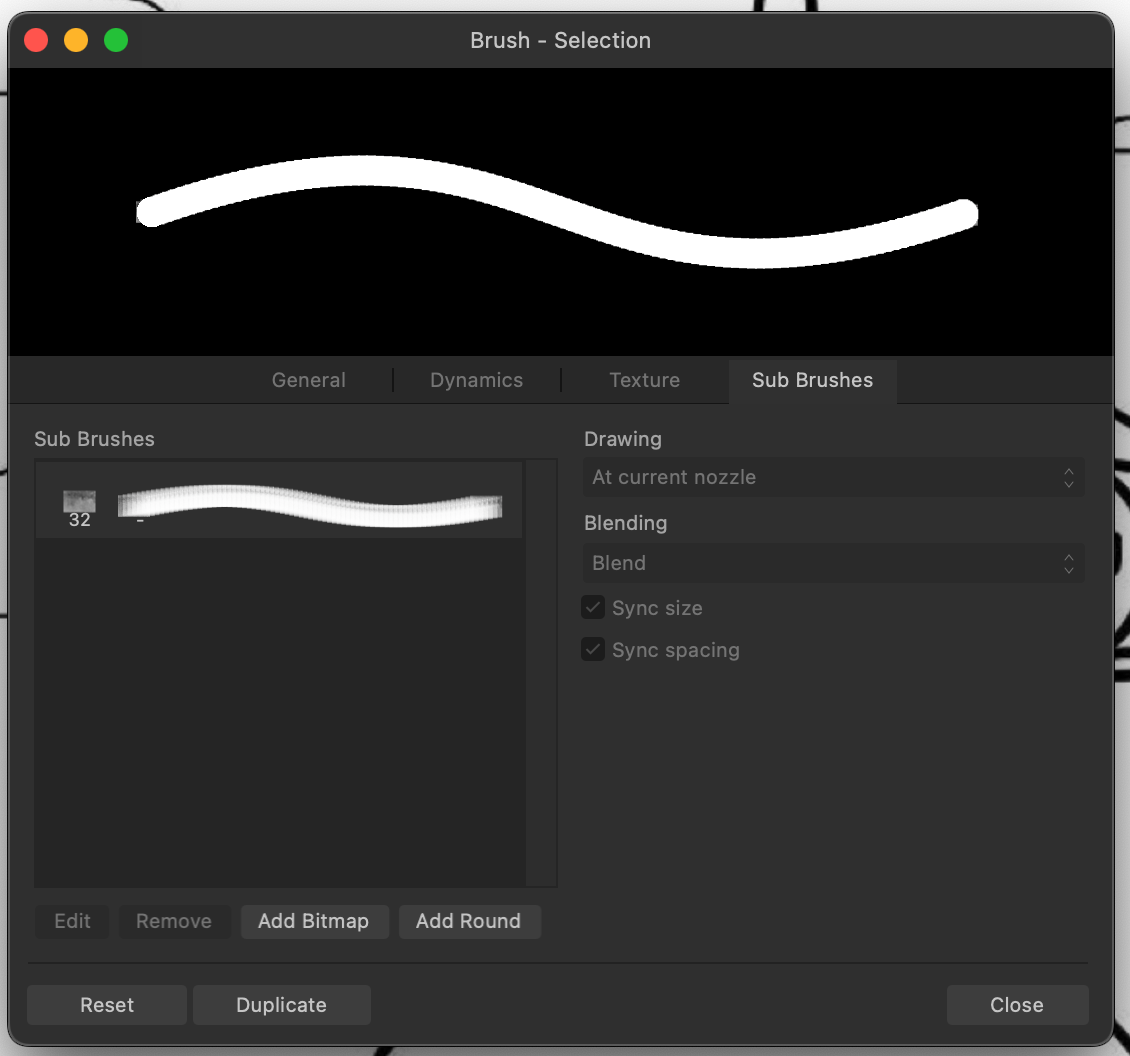The width and height of the screenshot is (1130, 1056).
Task: Click the Edit sub brush button
Action: click(72, 921)
